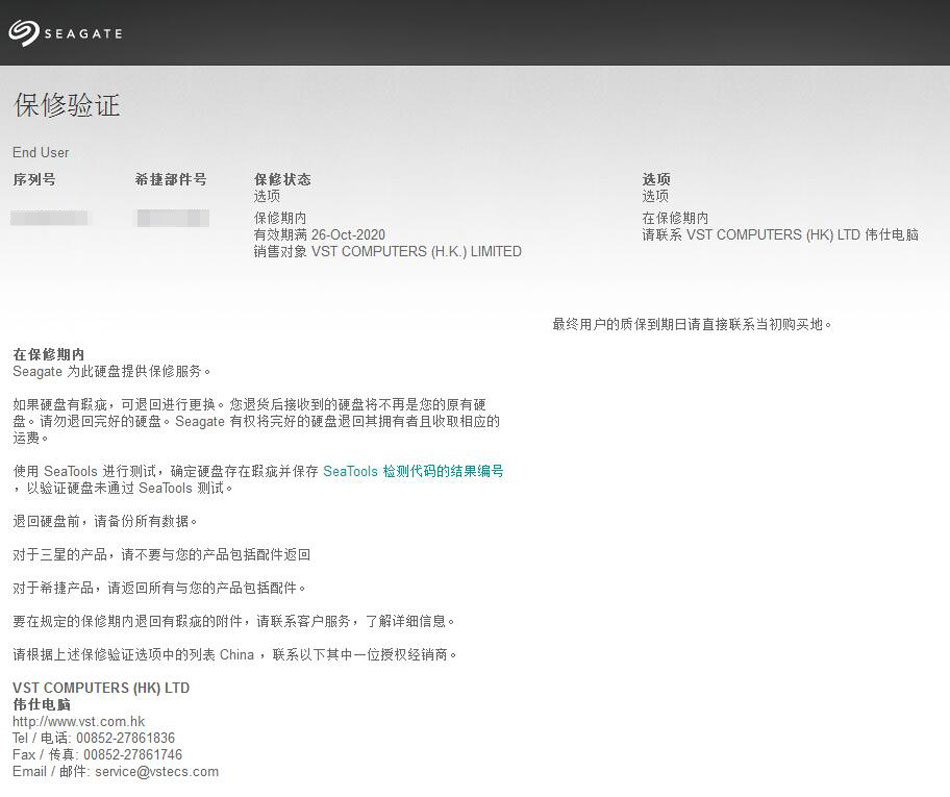Click the 选项 column header
Image resolution: width=950 pixels, height=797 pixels.
point(658,179)
